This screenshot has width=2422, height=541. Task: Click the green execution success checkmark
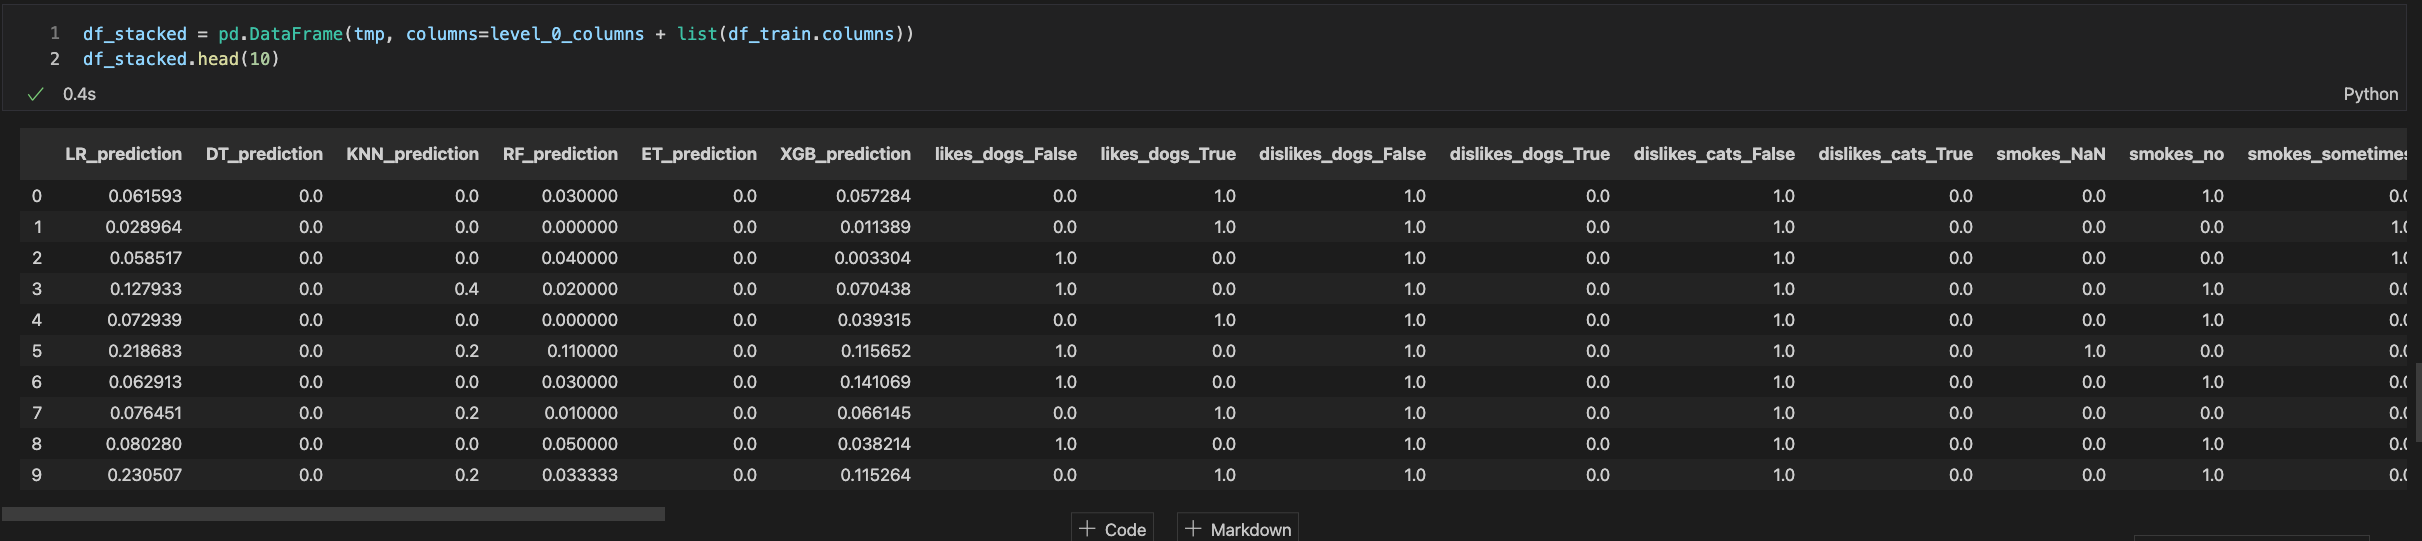tap(36, 94)
